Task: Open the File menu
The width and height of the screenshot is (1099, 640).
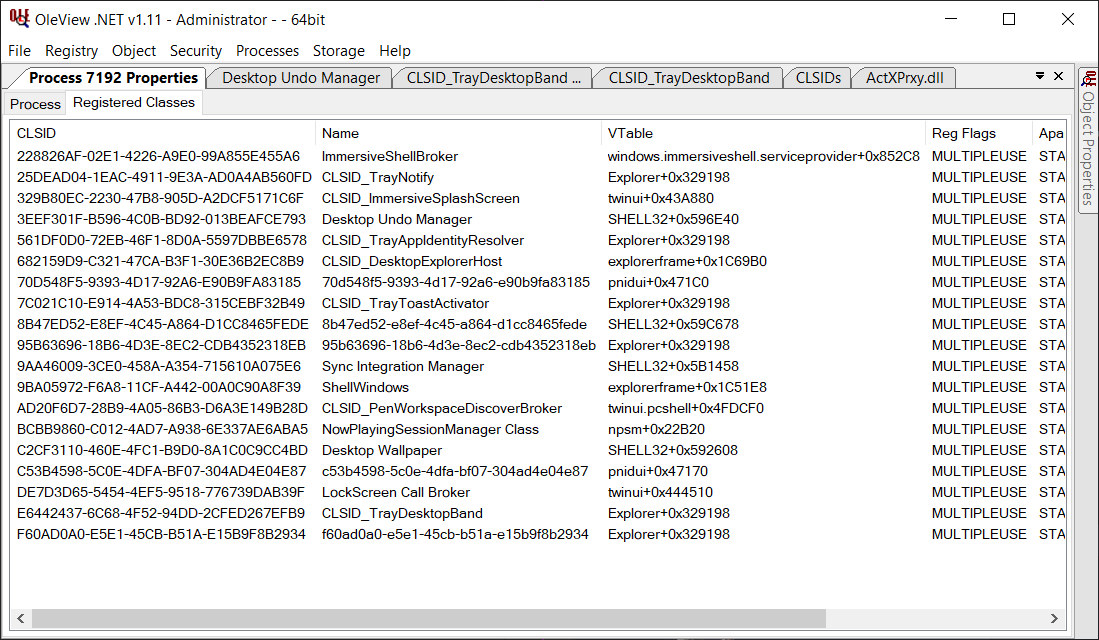Action: click(x=20, y=50)
